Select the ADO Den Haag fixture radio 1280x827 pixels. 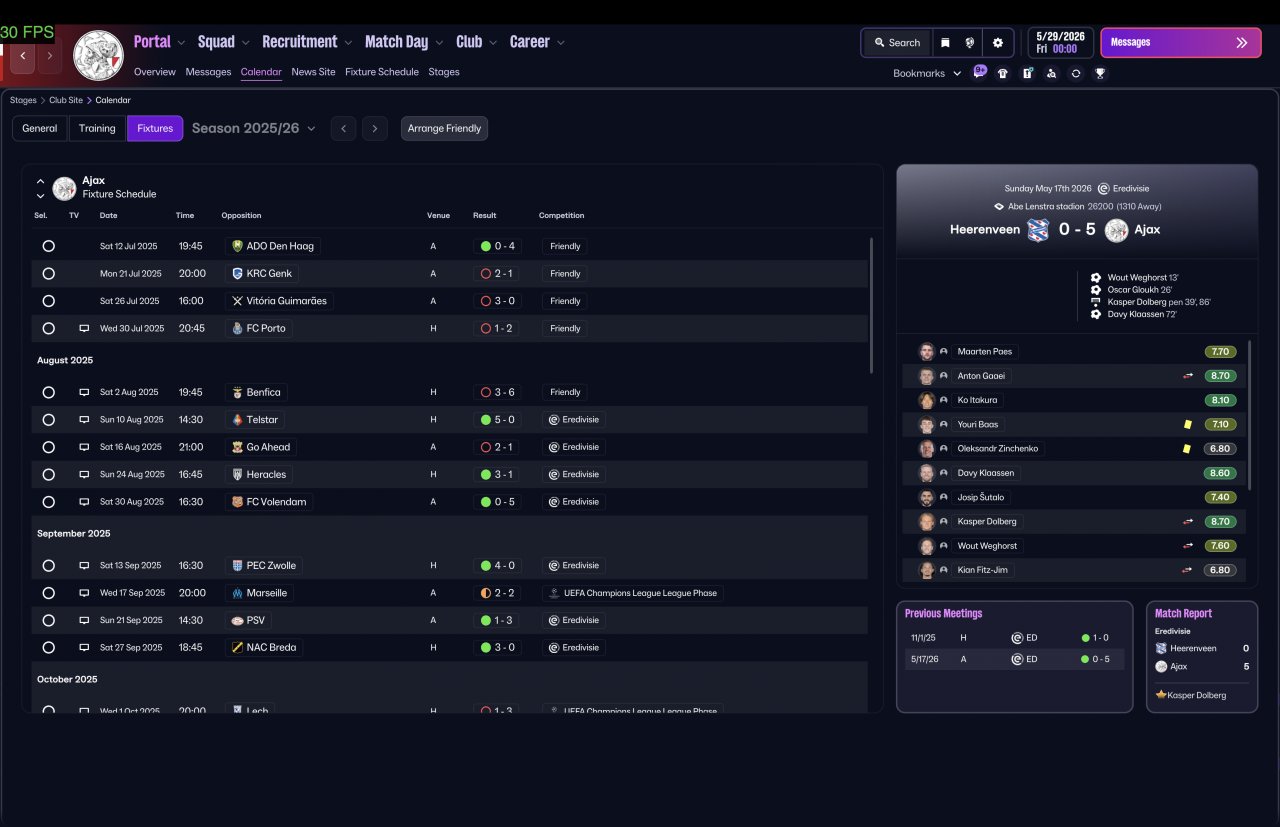coord(48,246)
